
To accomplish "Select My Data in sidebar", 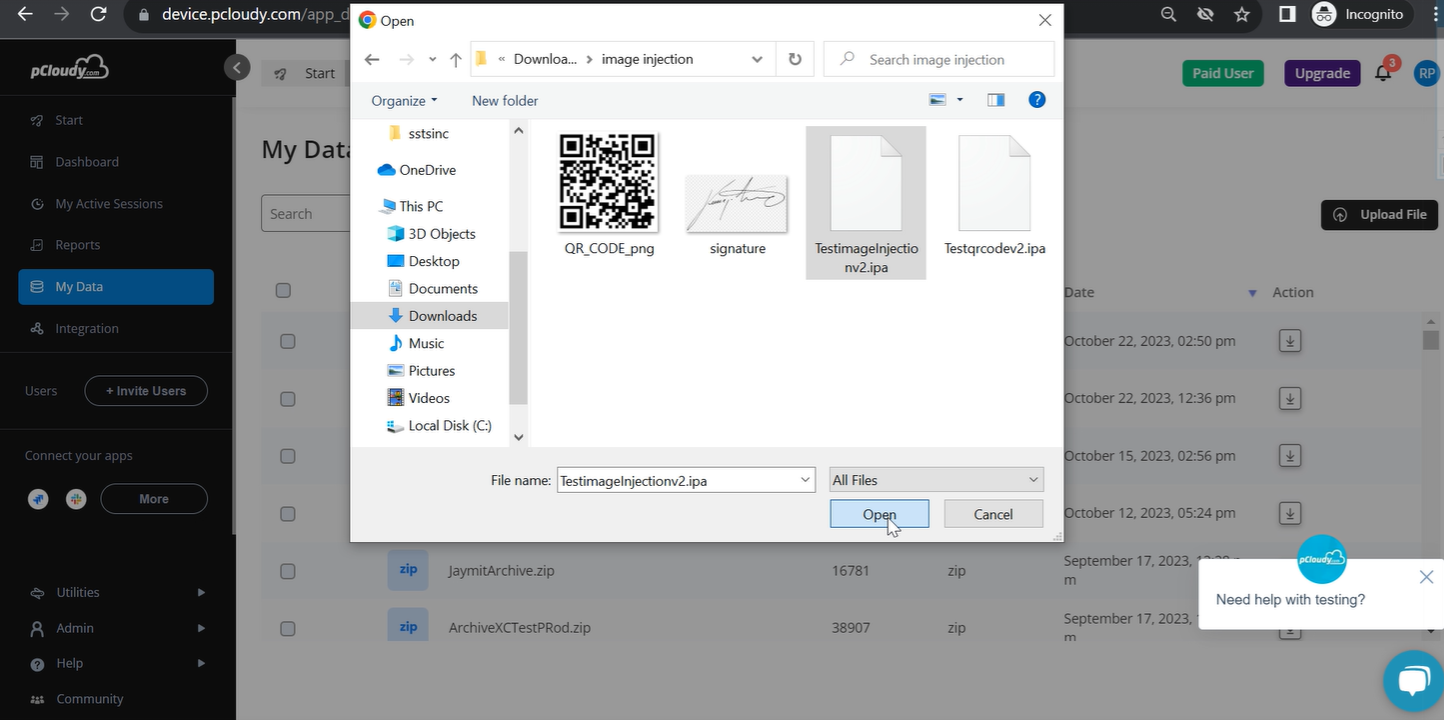I will [x=116, y=286].
